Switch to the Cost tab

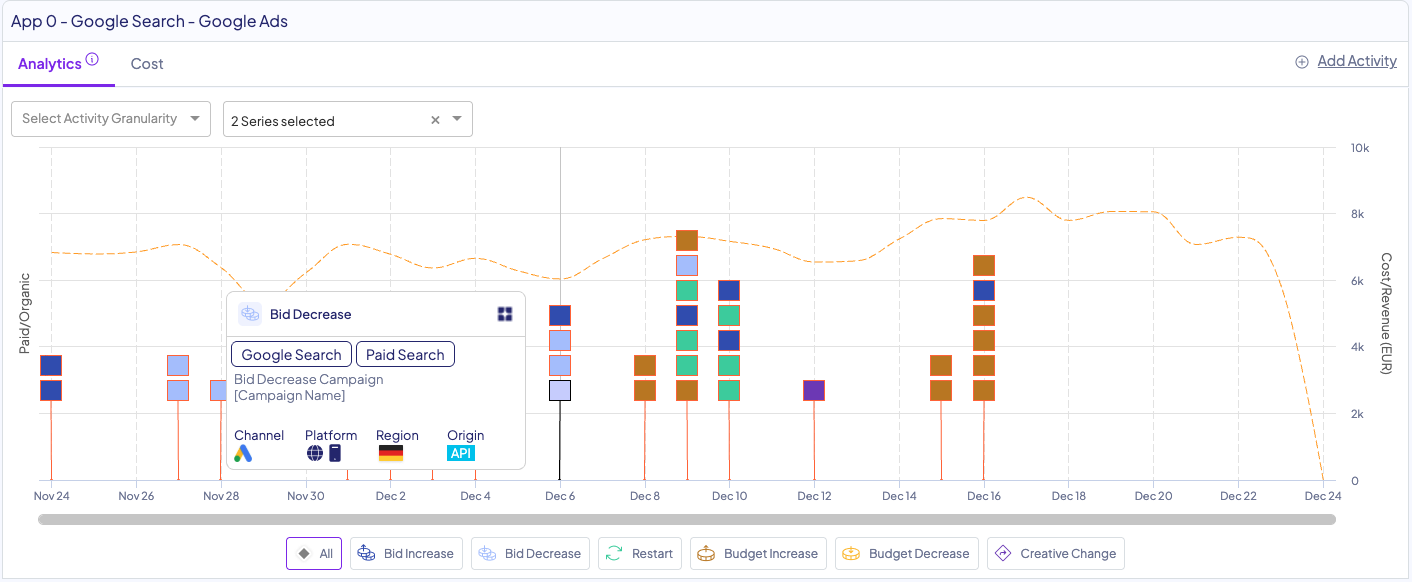point(147,64)
